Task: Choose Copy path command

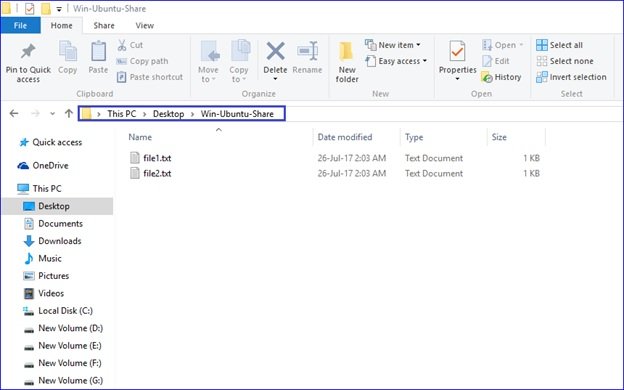Action: pyautogui.click(x=142, y=61)
